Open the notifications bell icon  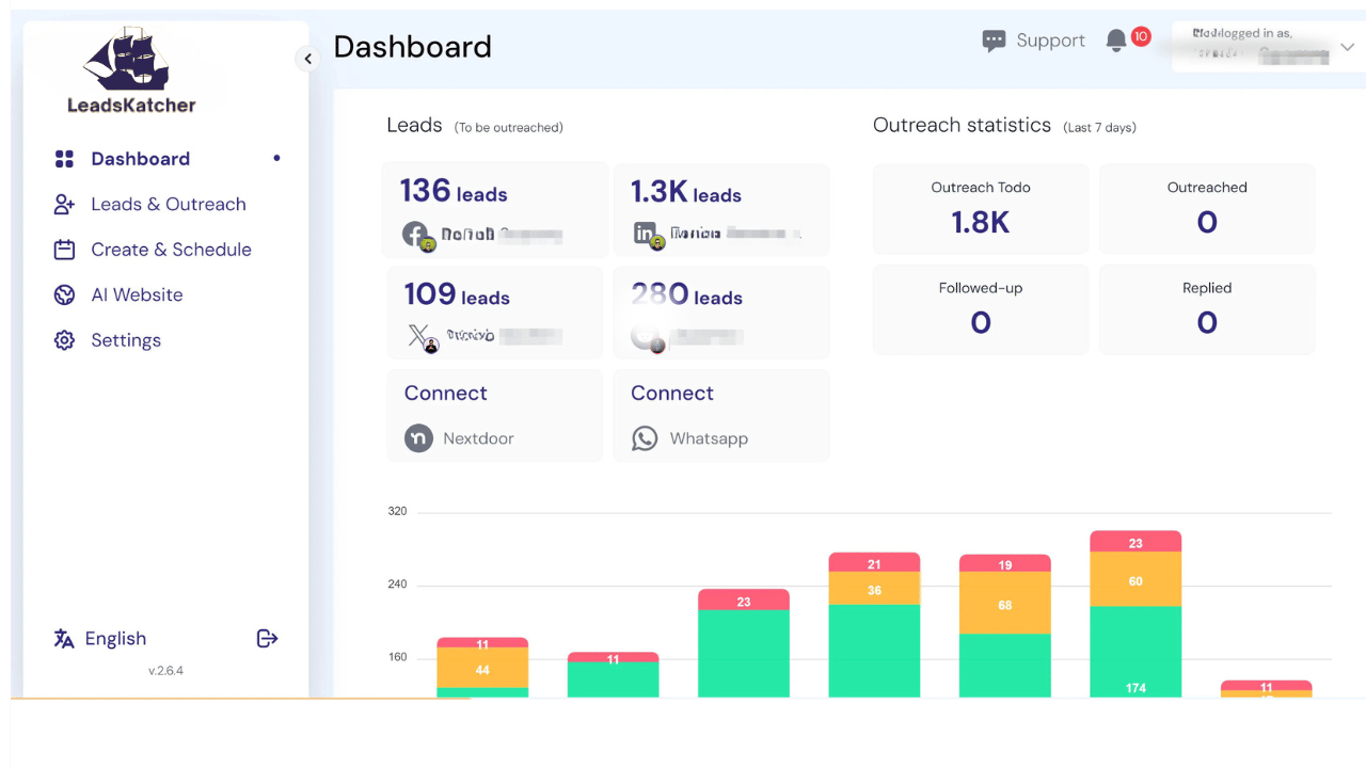(1116, 40)
